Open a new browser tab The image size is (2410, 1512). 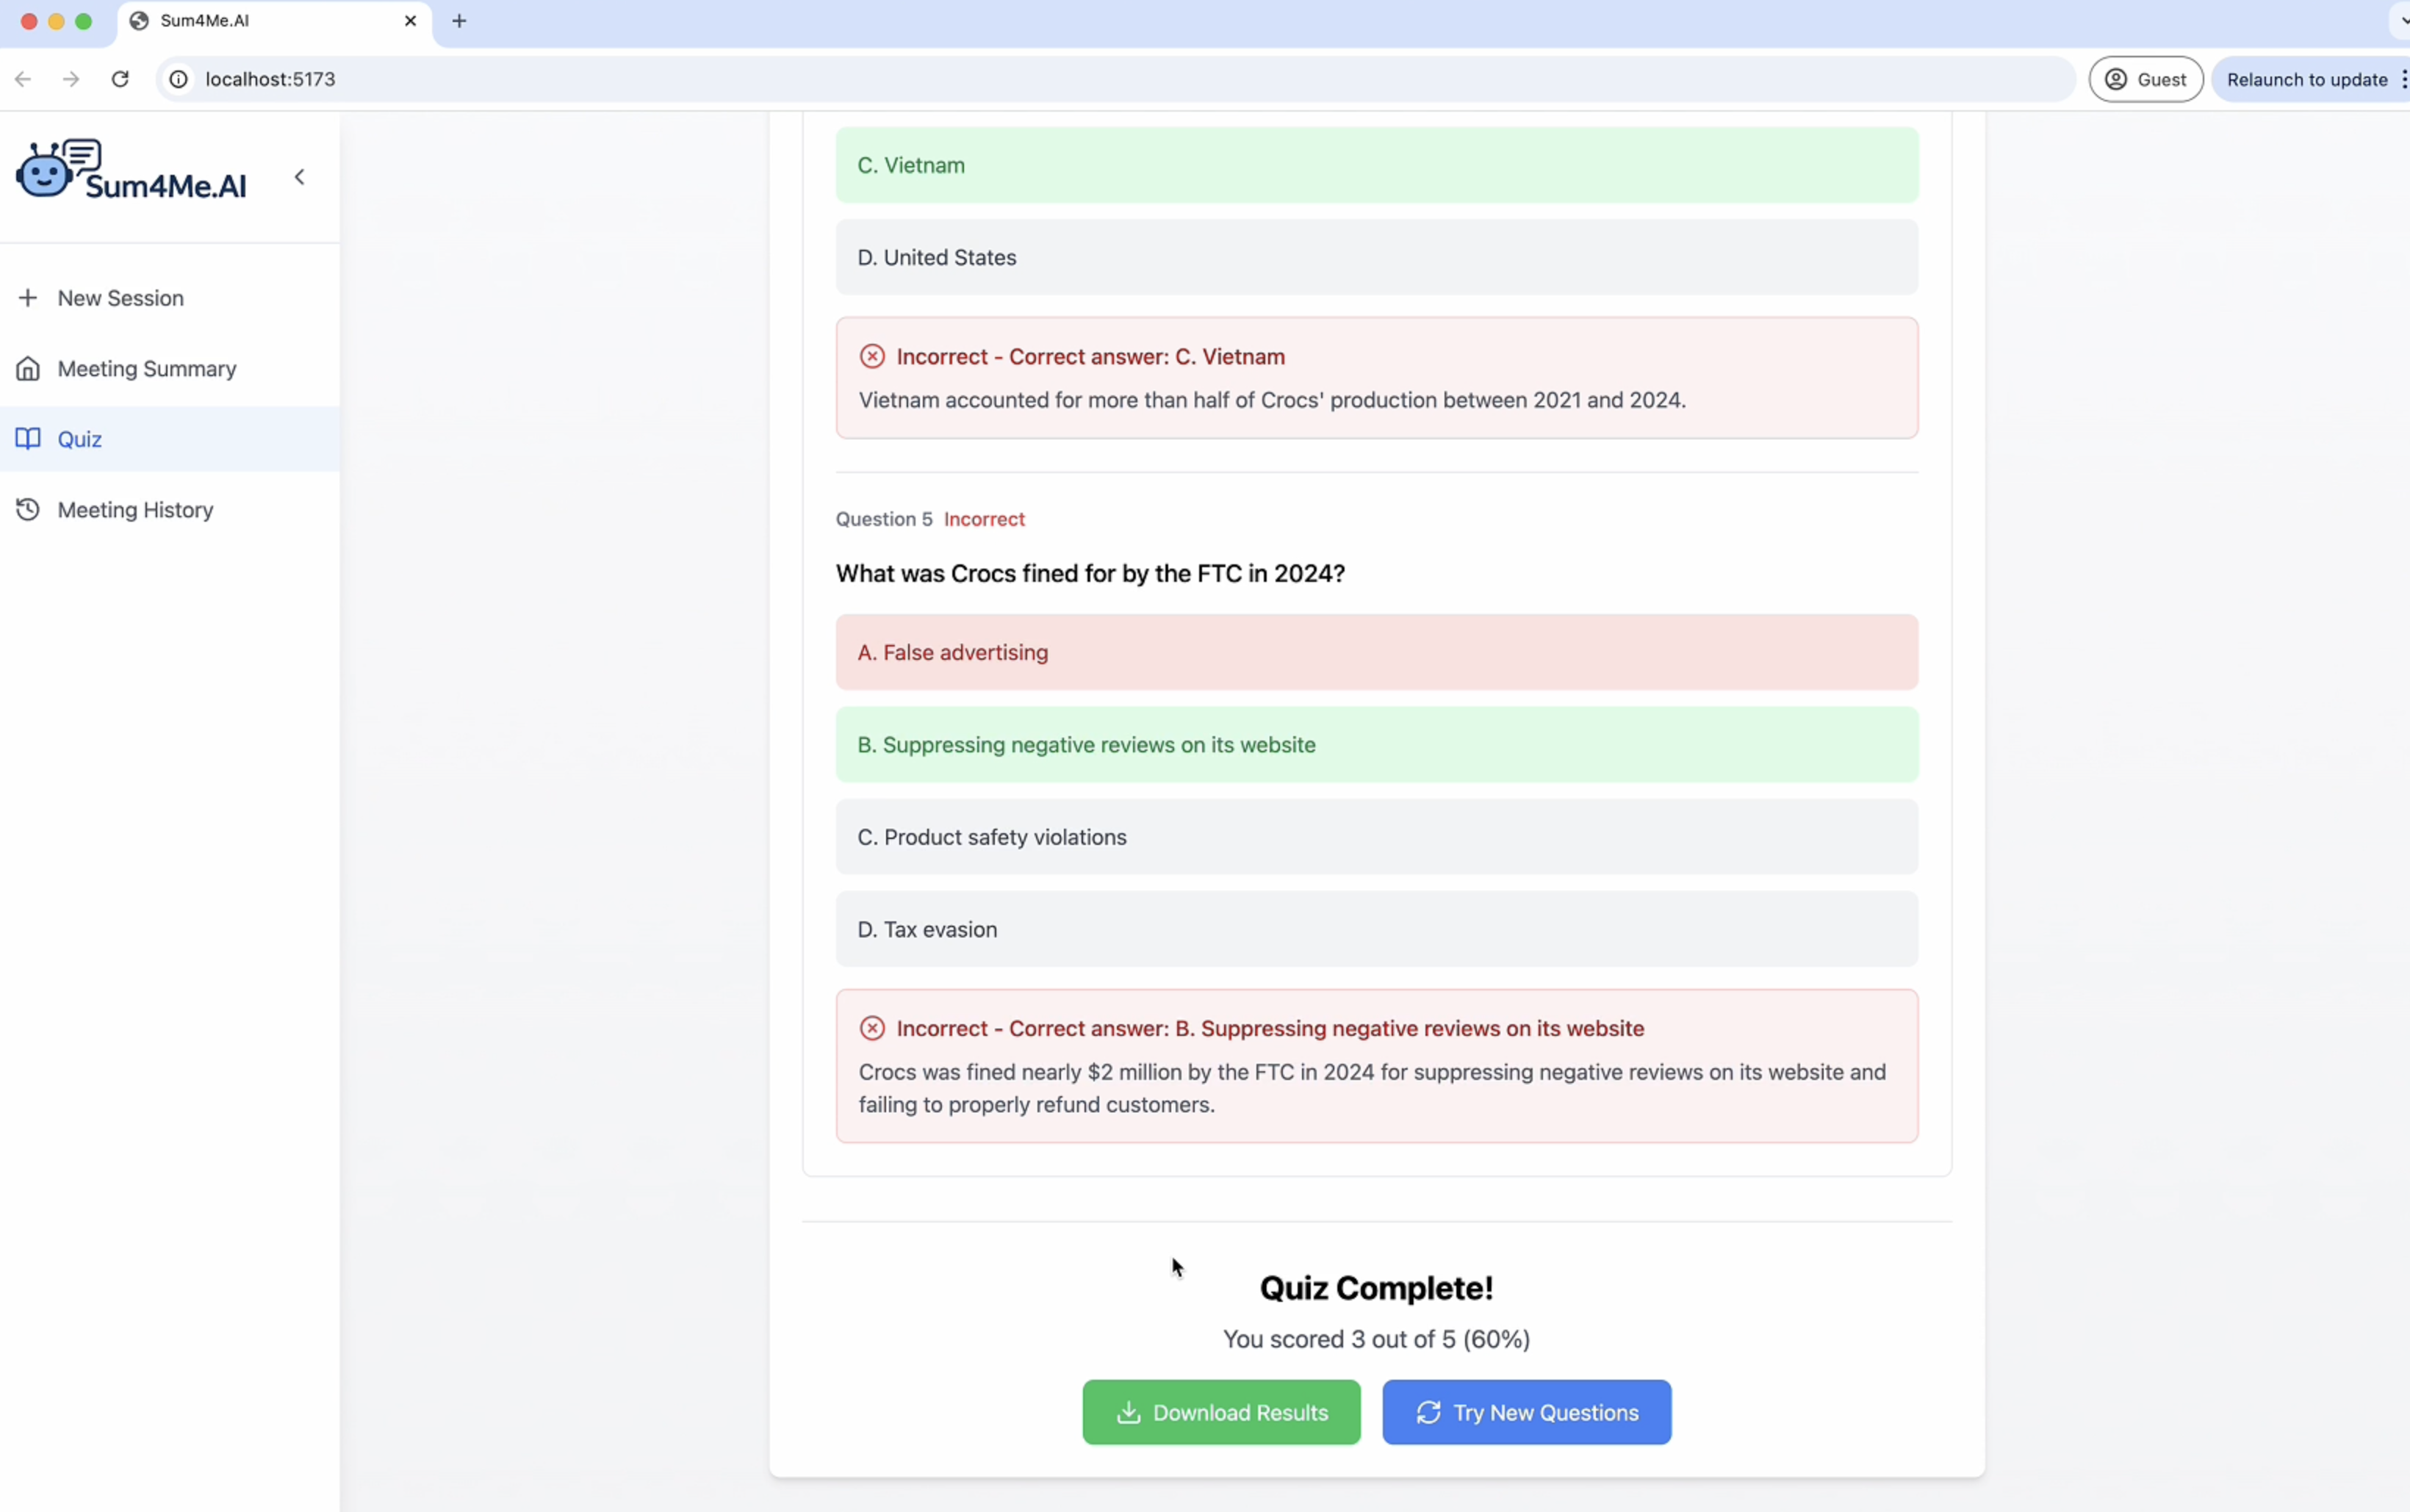pos(459,21)
